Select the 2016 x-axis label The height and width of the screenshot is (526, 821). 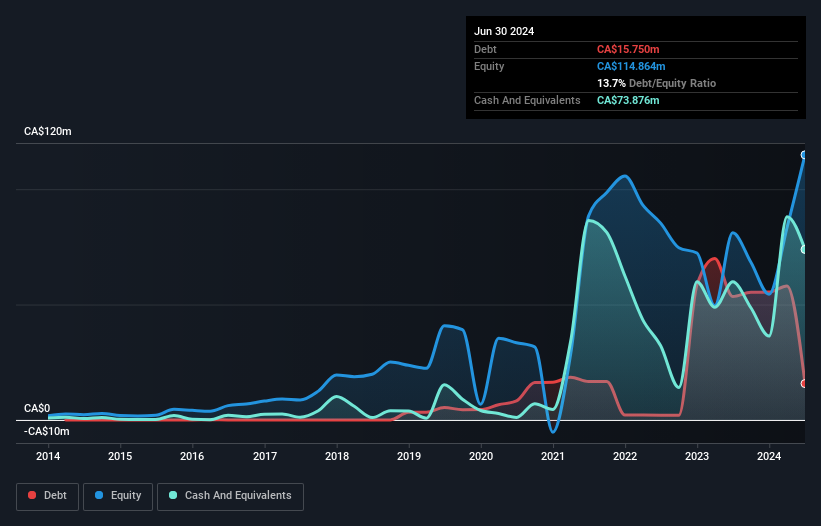pyautogui.click(x=192, y=456)
